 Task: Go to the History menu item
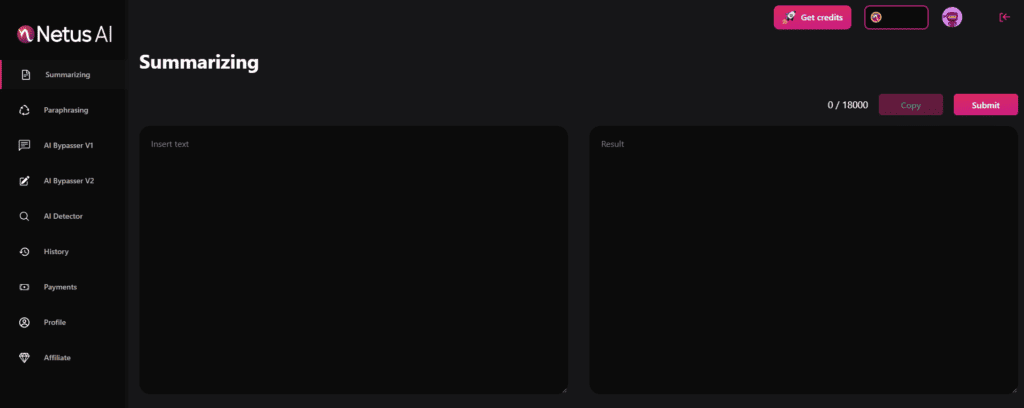pos(56,252)
